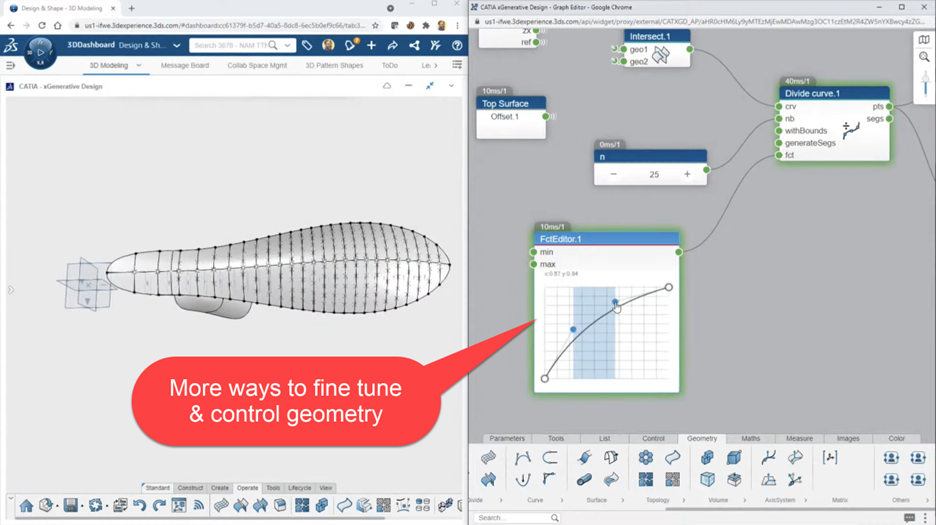Image resolution: width=936 pixels, height=525 pixels.
Task: Click the notifications icon with badge
Action: pos(350,45)
